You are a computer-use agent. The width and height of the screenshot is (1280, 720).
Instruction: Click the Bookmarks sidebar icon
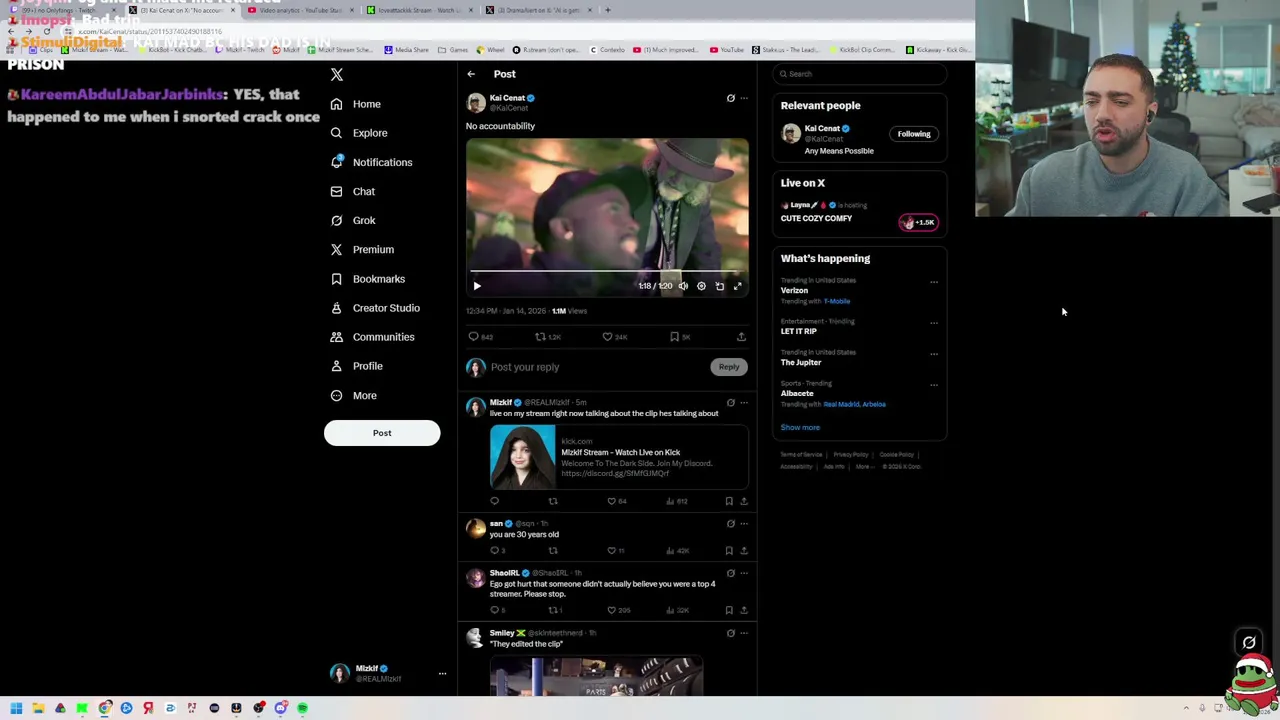click(x=336, y=279)
